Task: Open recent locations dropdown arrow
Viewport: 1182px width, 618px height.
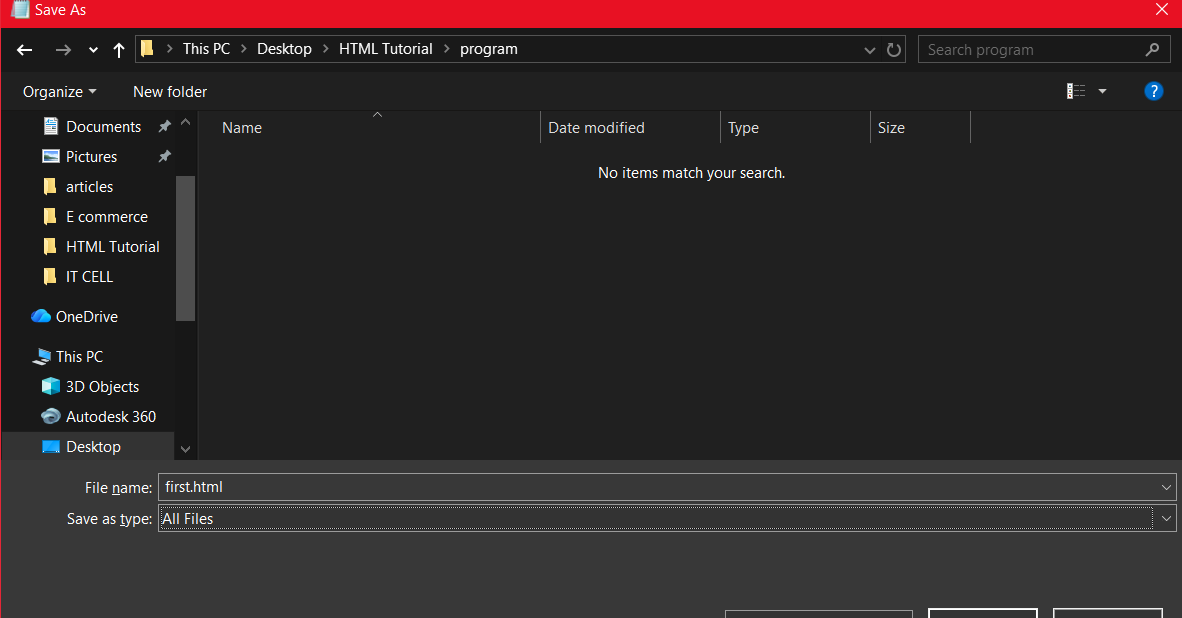Action: (93, 50)
